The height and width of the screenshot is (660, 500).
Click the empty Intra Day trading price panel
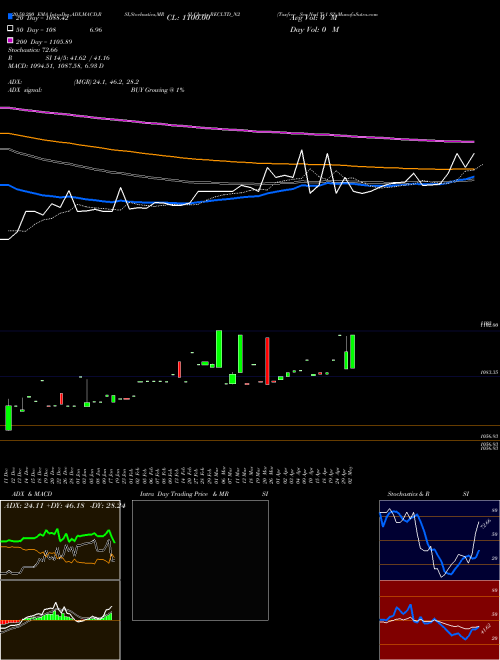pyautogui.click(x=200, y=560)
